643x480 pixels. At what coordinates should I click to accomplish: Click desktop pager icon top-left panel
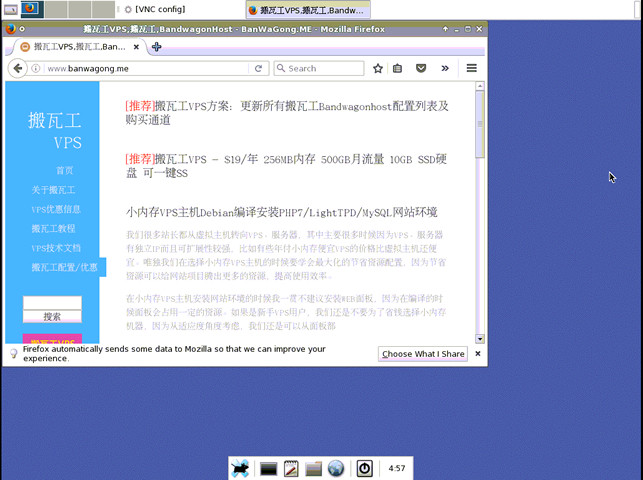coord(11,9)
